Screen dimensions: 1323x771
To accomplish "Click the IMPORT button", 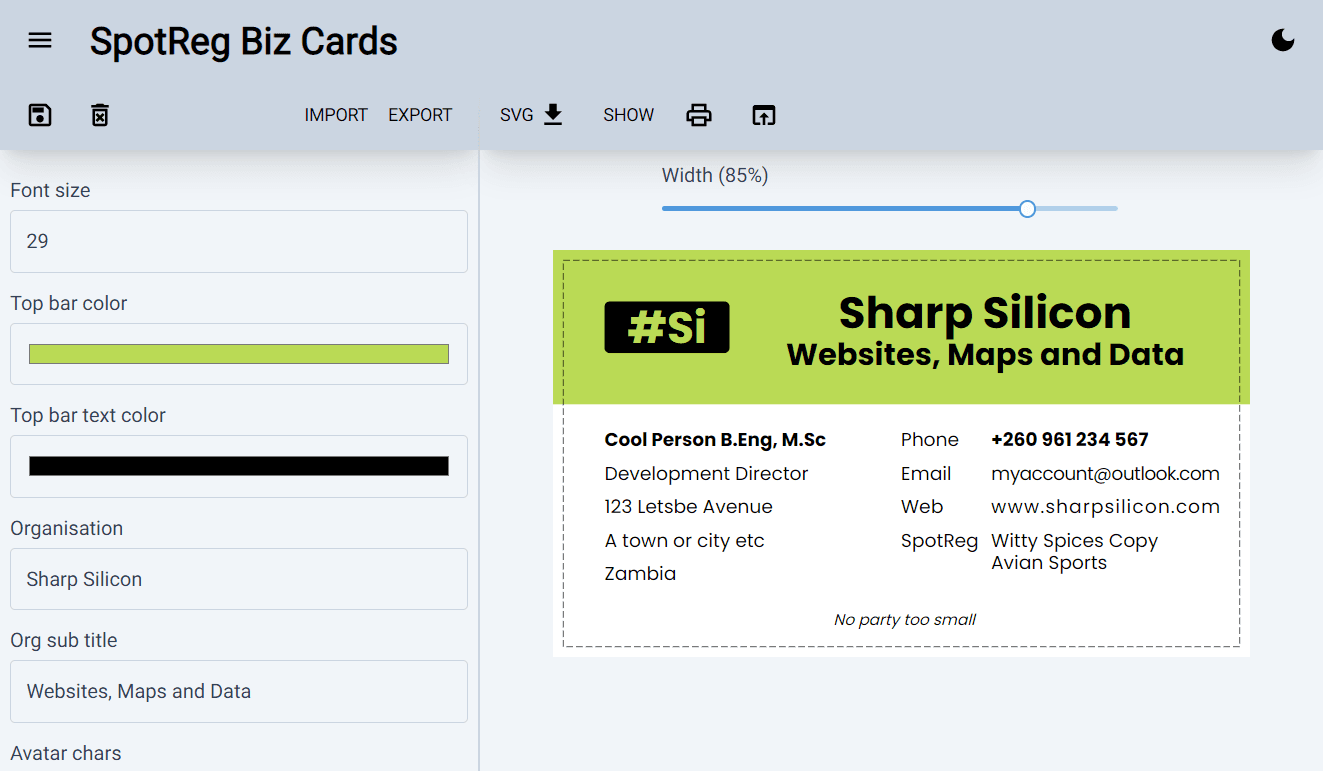I will click(x=336, y=115).
